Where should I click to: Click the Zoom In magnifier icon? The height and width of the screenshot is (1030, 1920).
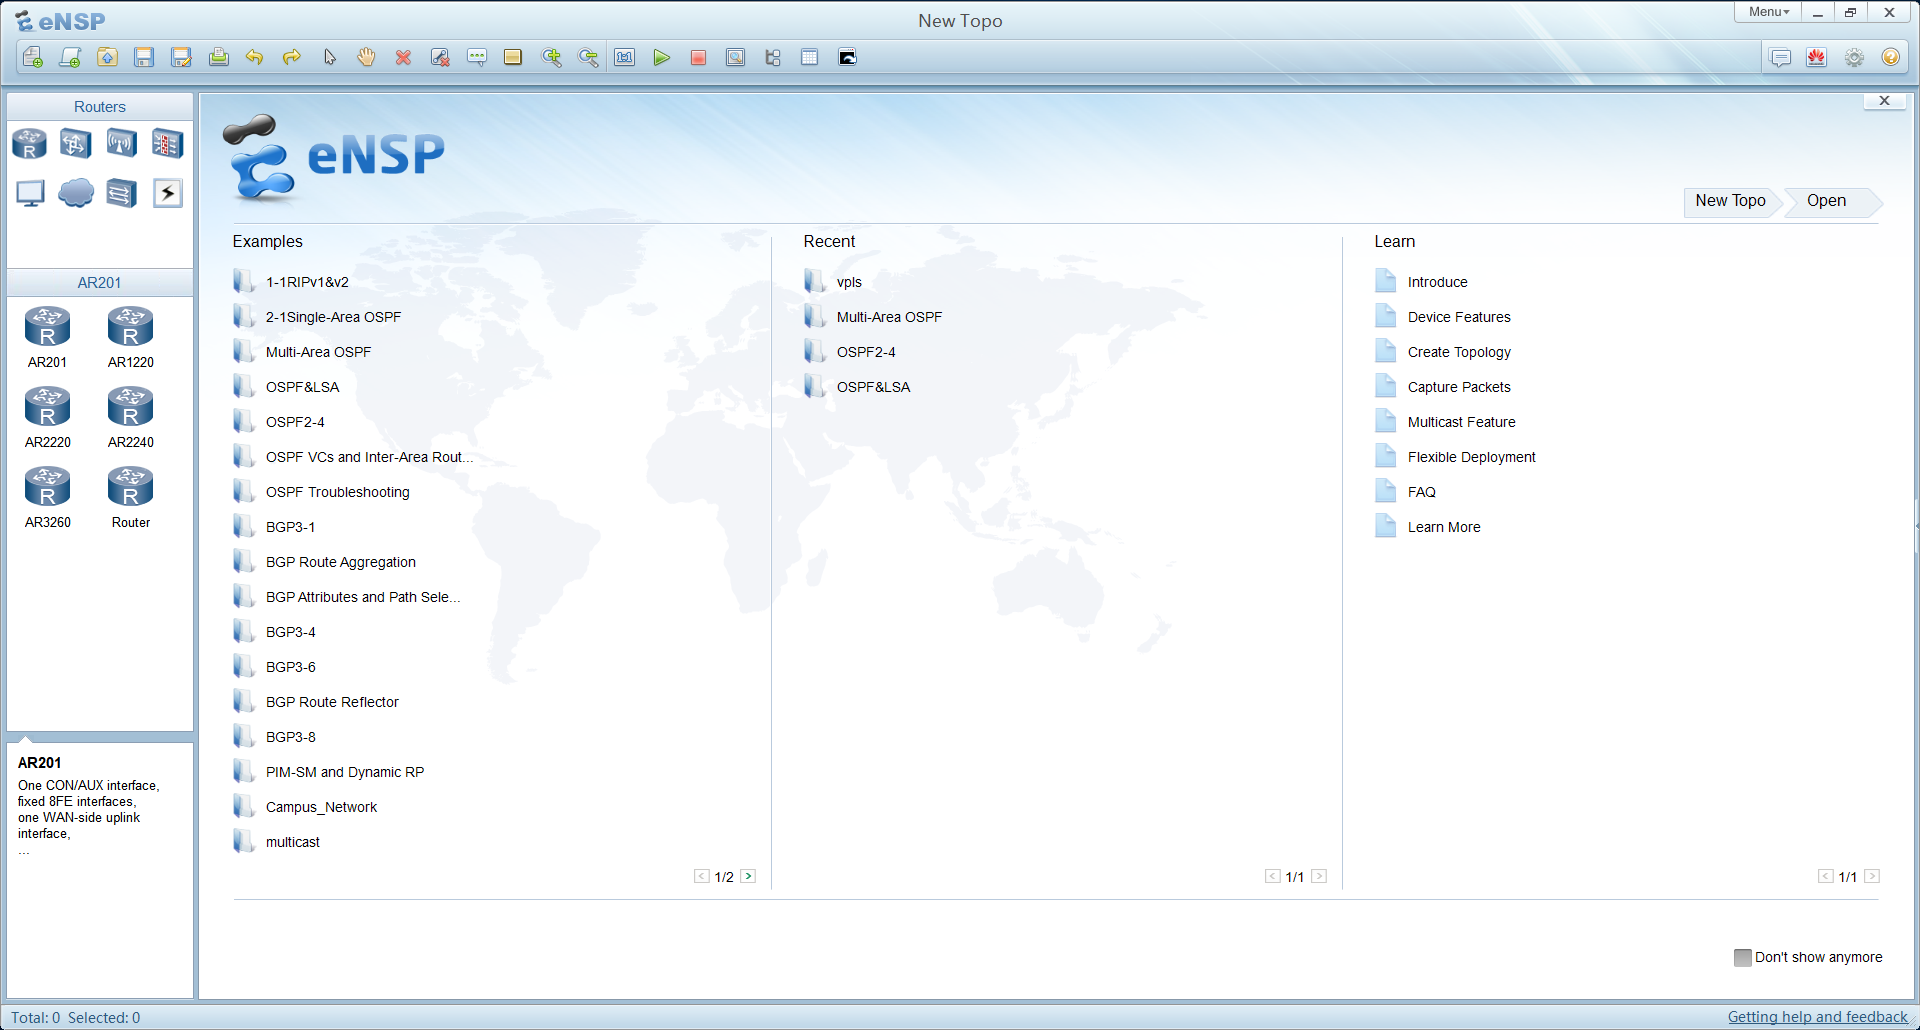coord(551,57)
